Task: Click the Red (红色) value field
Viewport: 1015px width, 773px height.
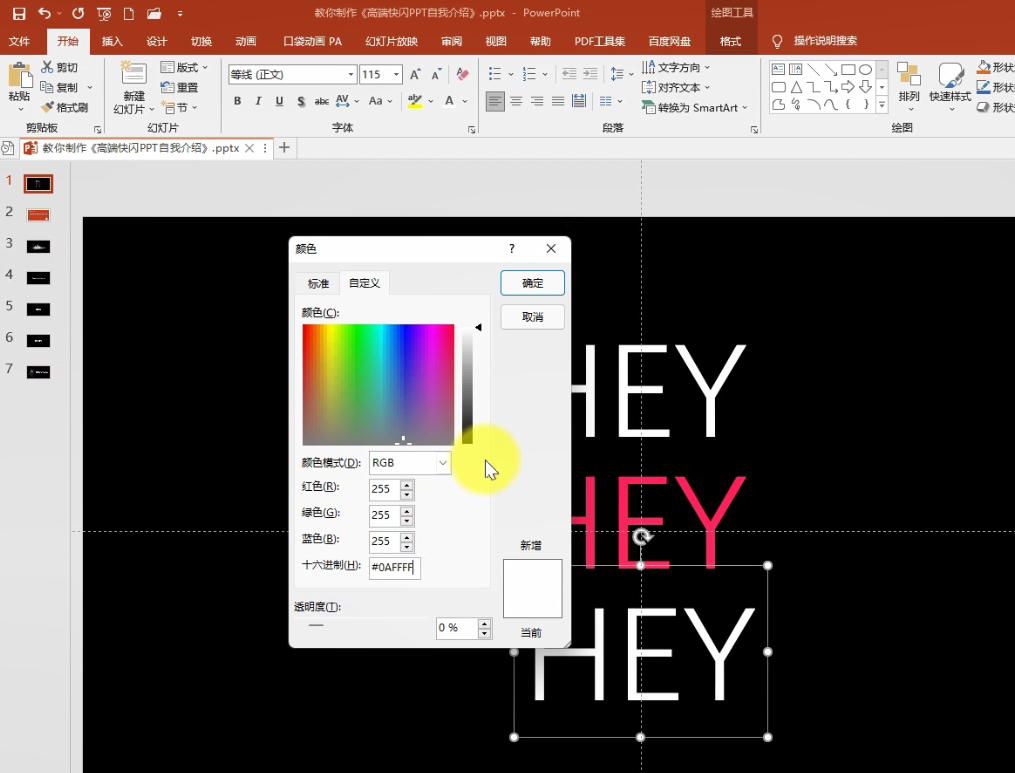Action: click(x=385, y=489)
